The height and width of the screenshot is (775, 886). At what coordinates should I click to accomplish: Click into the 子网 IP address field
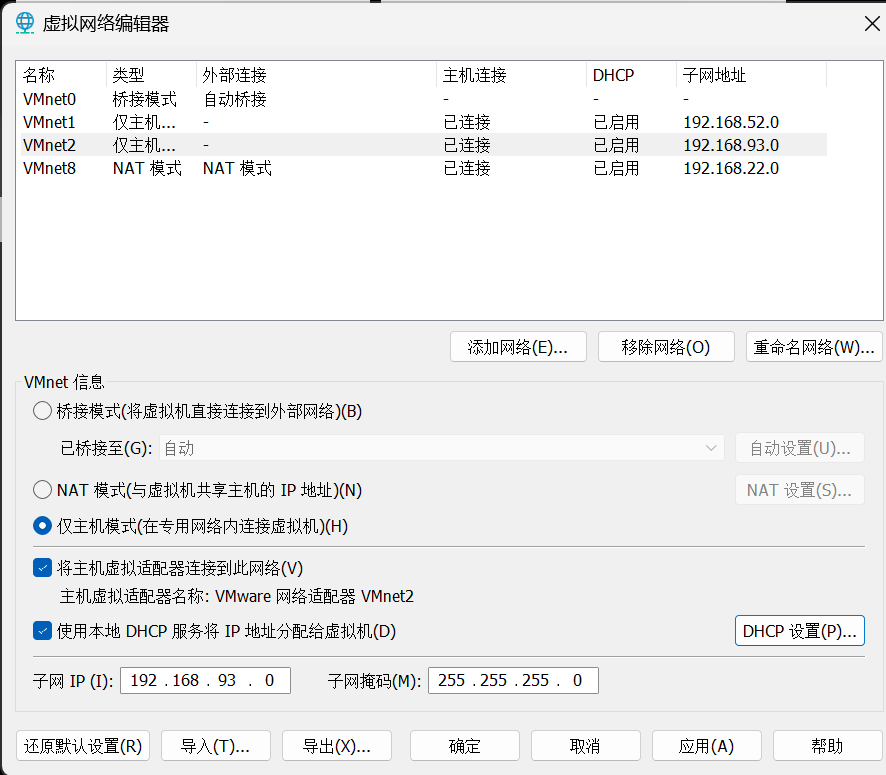click(x=205, y=681)
